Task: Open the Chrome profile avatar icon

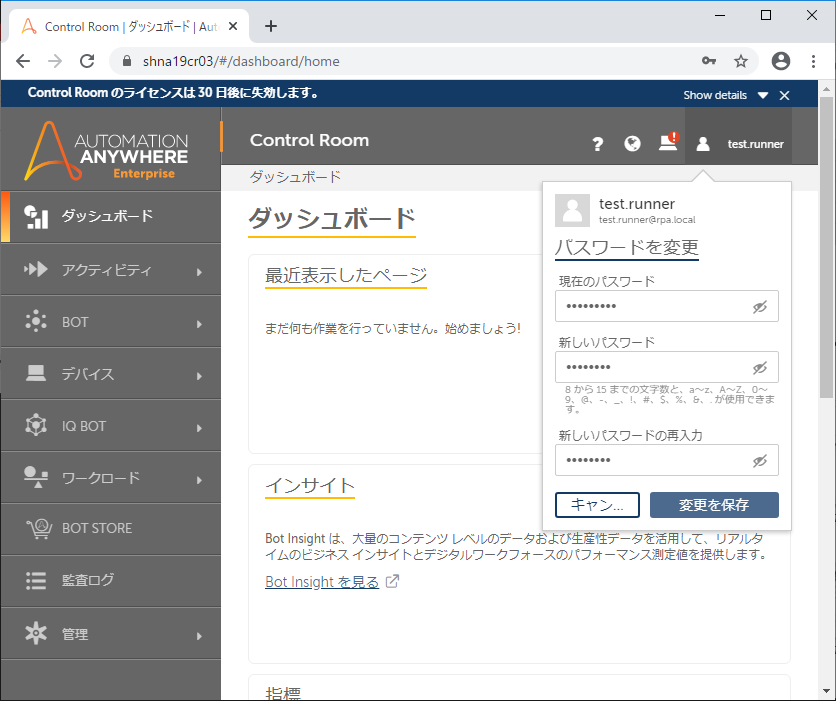Action: (781, 61)
